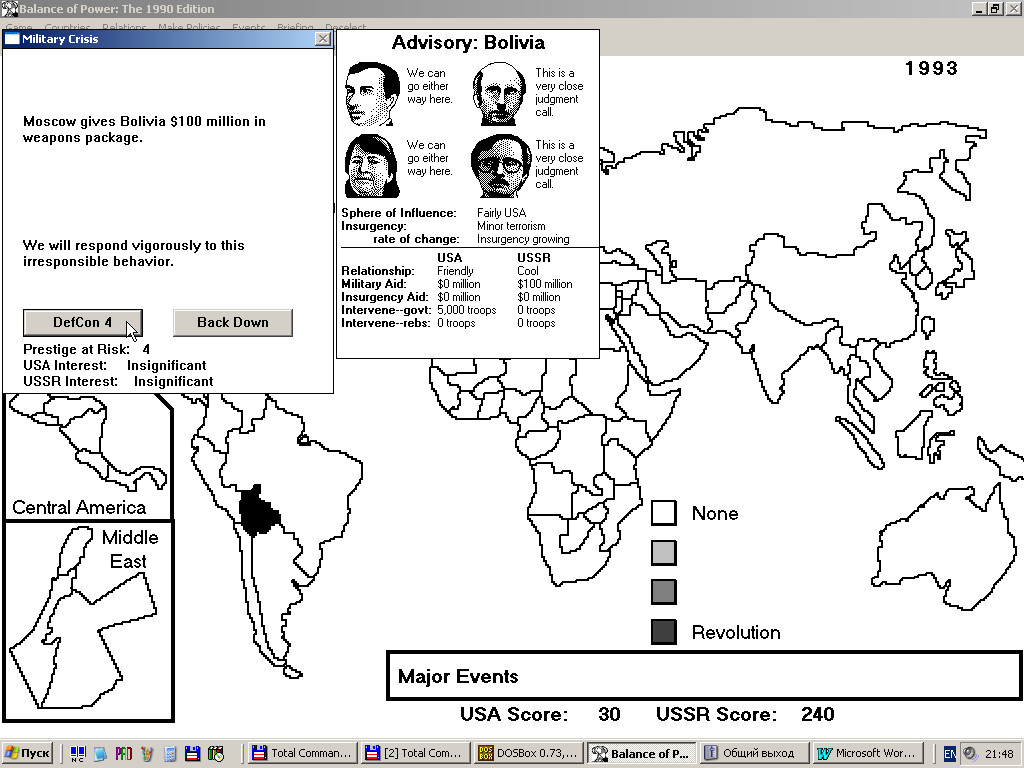This screenshot has width=1024, height=768.
Task: Click the books with clock quick launch icon
Action: [216, 754]
